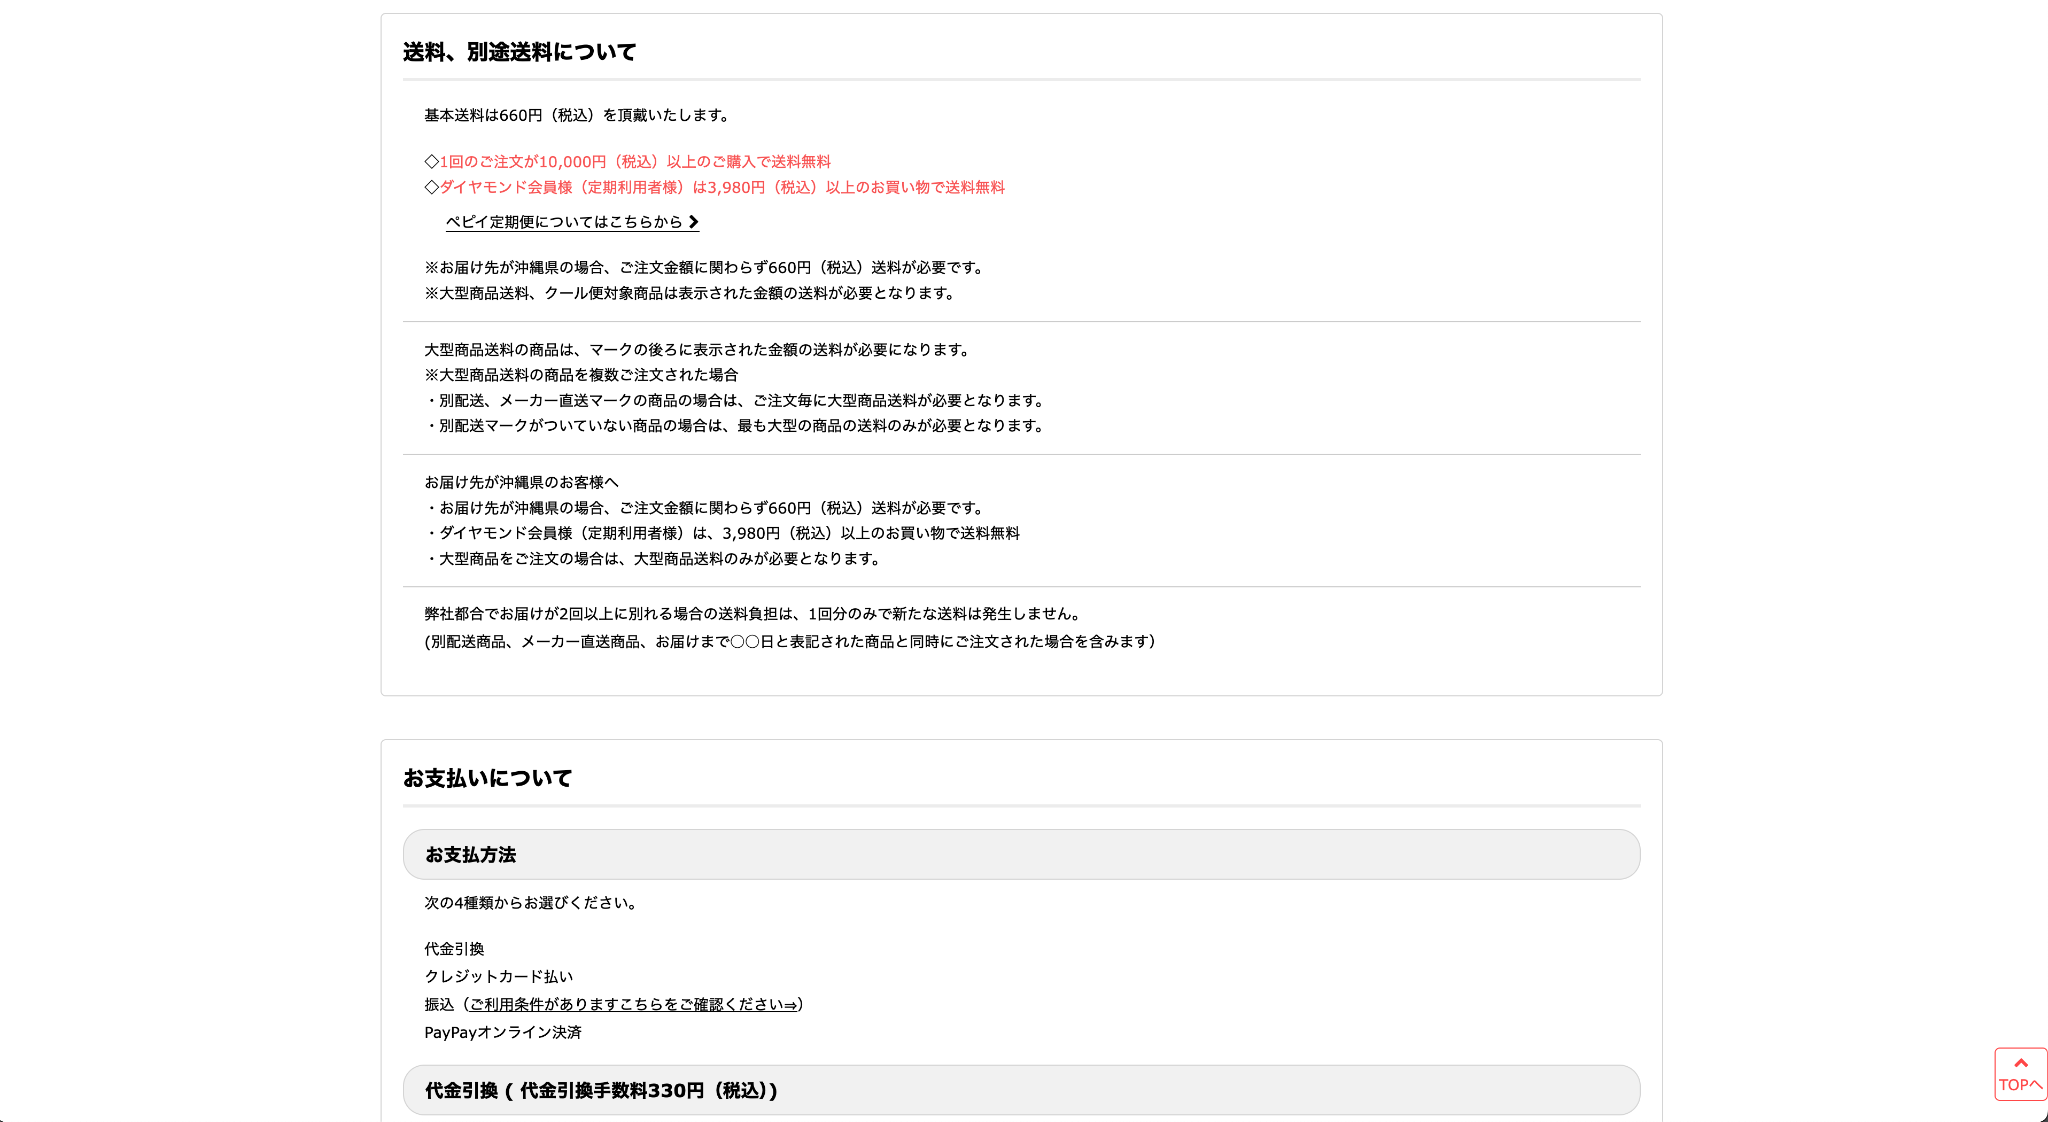Click the 次の4種類からお選びください。 text
The height and width of the screenshot is (1122, 2048).
533,903
